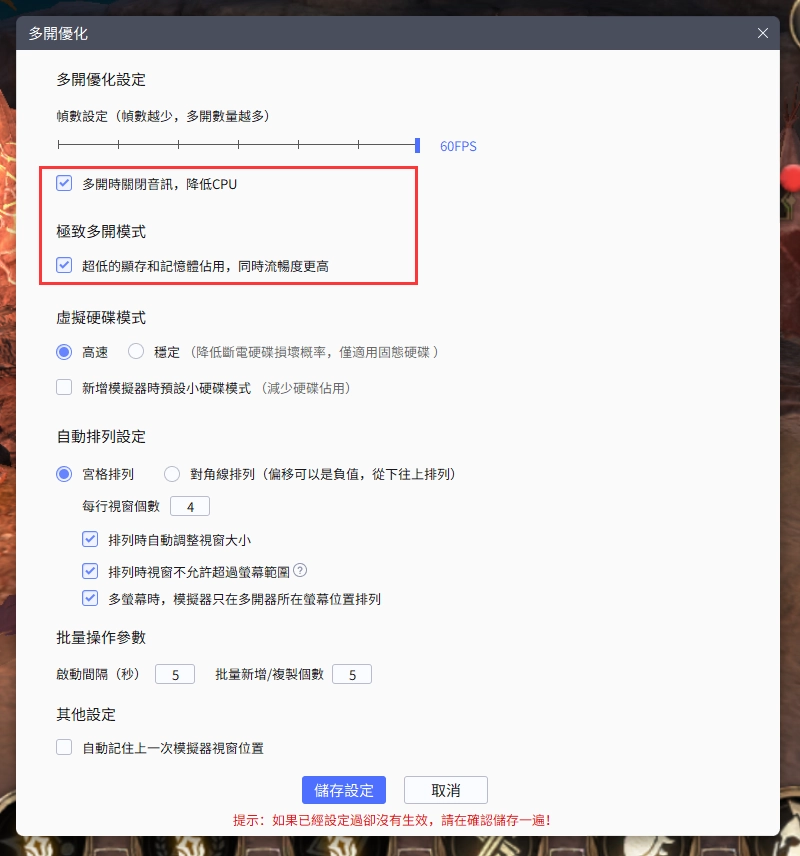
Task: Click the 虛擬硬碟模式 heading
Action: pos(101,318)
